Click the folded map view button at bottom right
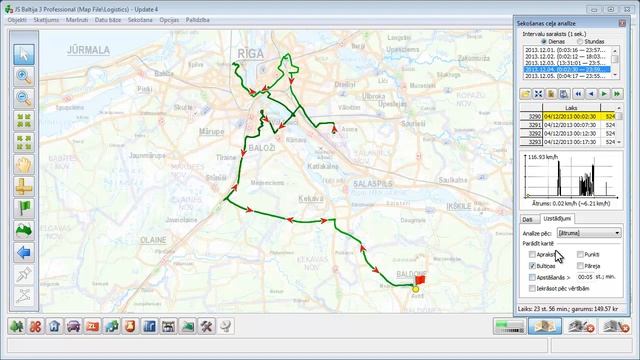Screen dimensions: 640x360 [x=544, y=327]
